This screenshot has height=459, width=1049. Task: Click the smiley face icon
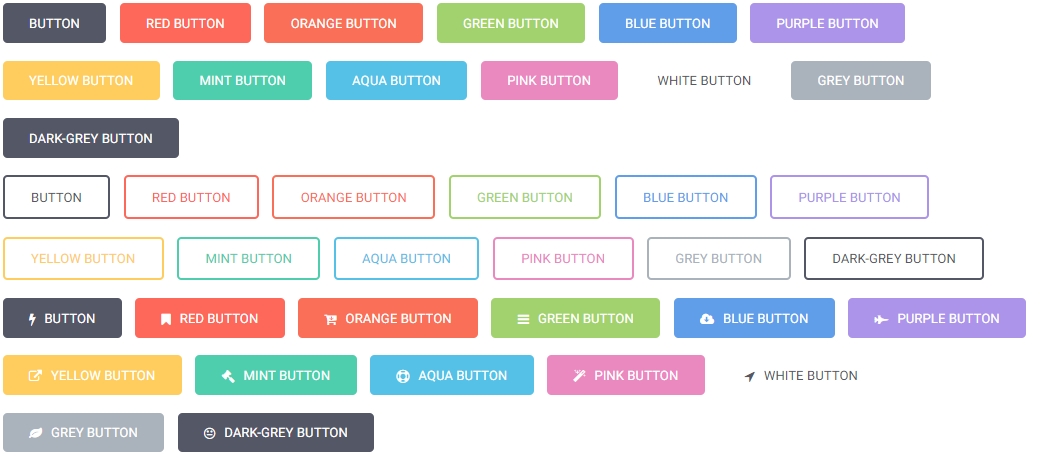coord(210,433)
